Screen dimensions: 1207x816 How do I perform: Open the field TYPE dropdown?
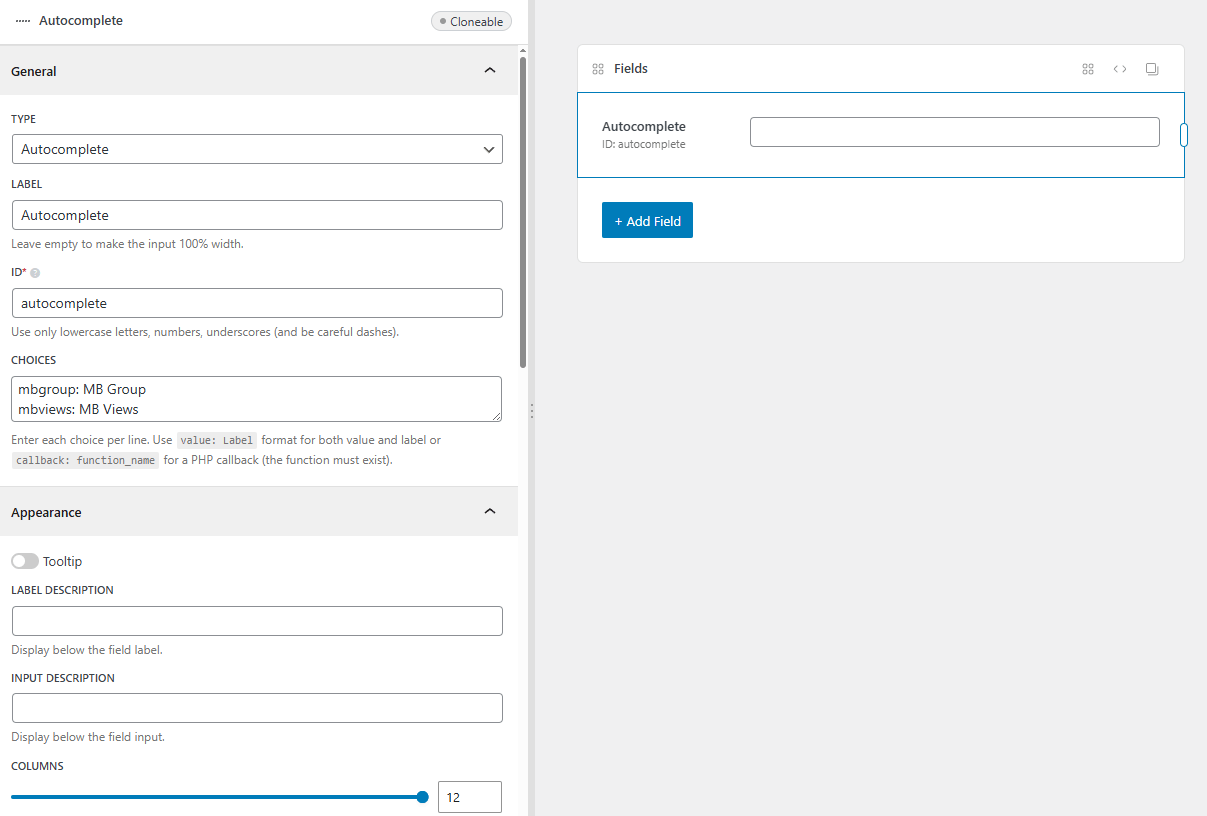click(257, 148)
